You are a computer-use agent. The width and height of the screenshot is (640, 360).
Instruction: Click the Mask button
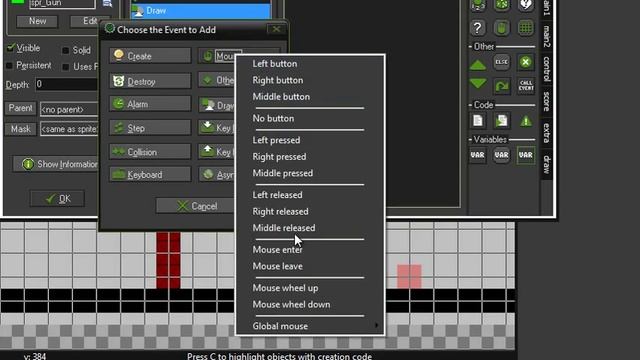(x=20, y=129)
